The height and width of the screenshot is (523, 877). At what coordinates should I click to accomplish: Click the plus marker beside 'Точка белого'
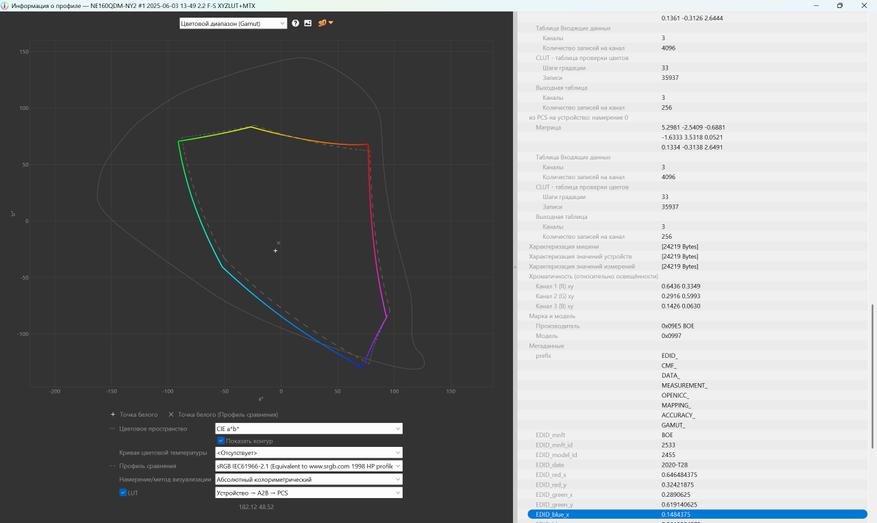pos(113,414)
